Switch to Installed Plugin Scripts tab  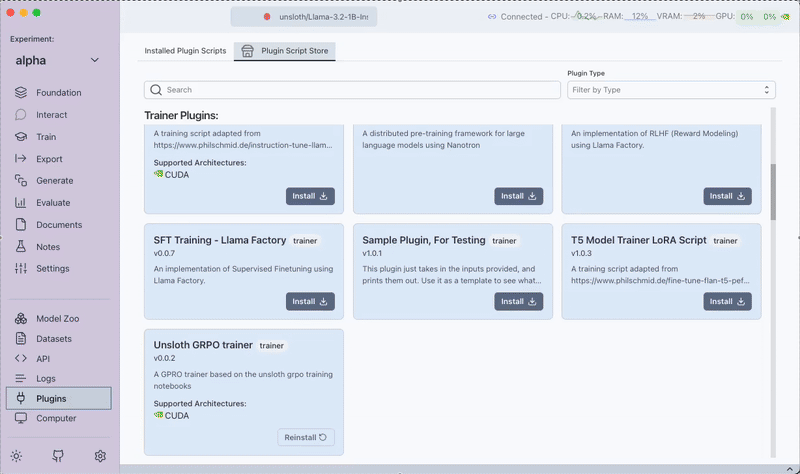click(x=185, y=51)
